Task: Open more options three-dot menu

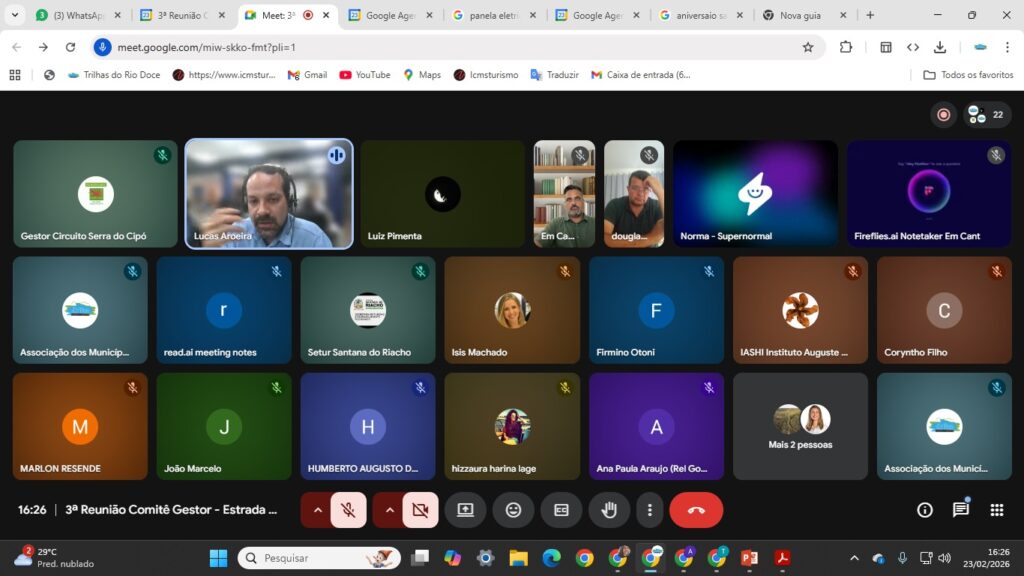Action: 650,510
